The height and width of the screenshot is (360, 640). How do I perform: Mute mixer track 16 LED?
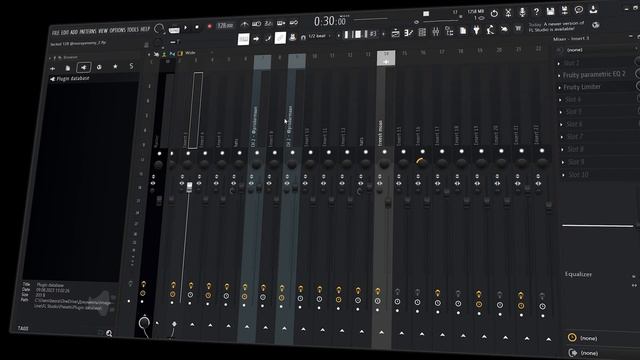pyautogui.click(x=422, y=151)
